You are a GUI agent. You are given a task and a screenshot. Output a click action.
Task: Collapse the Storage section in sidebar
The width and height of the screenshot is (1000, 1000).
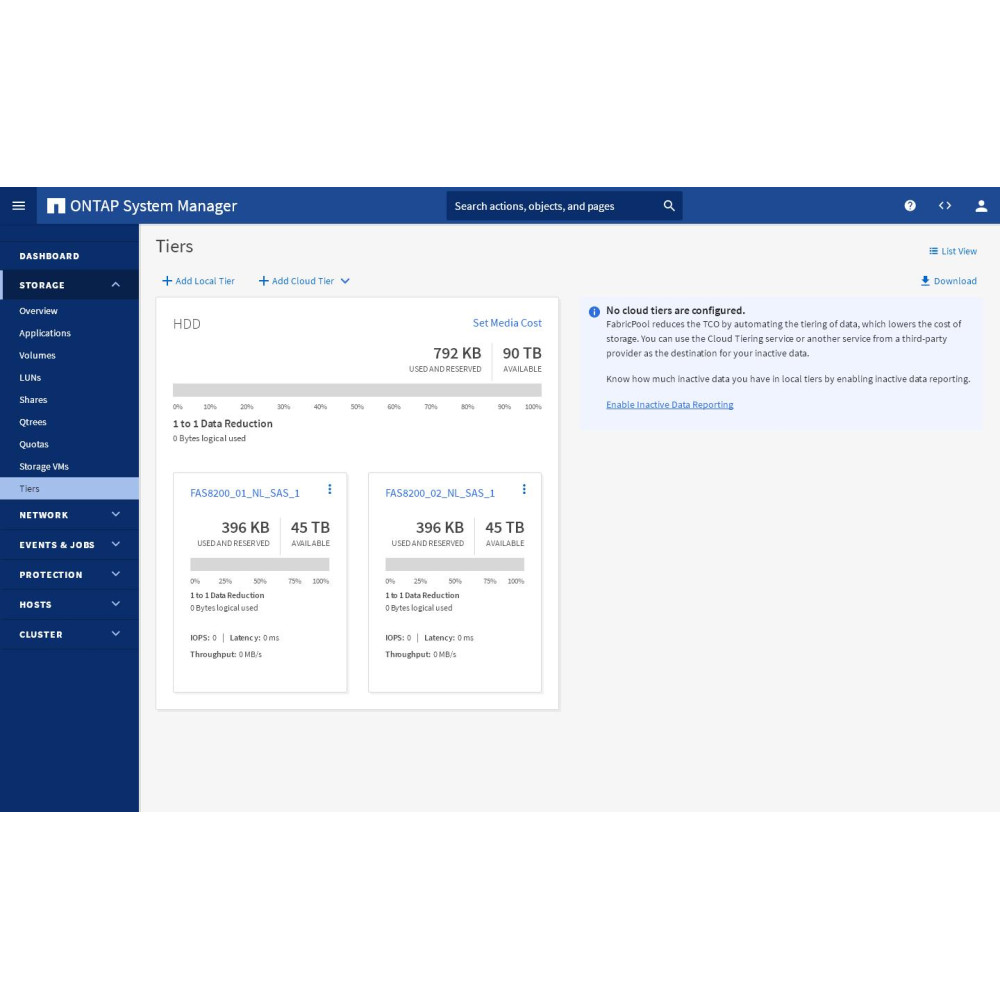pos(115,285)
